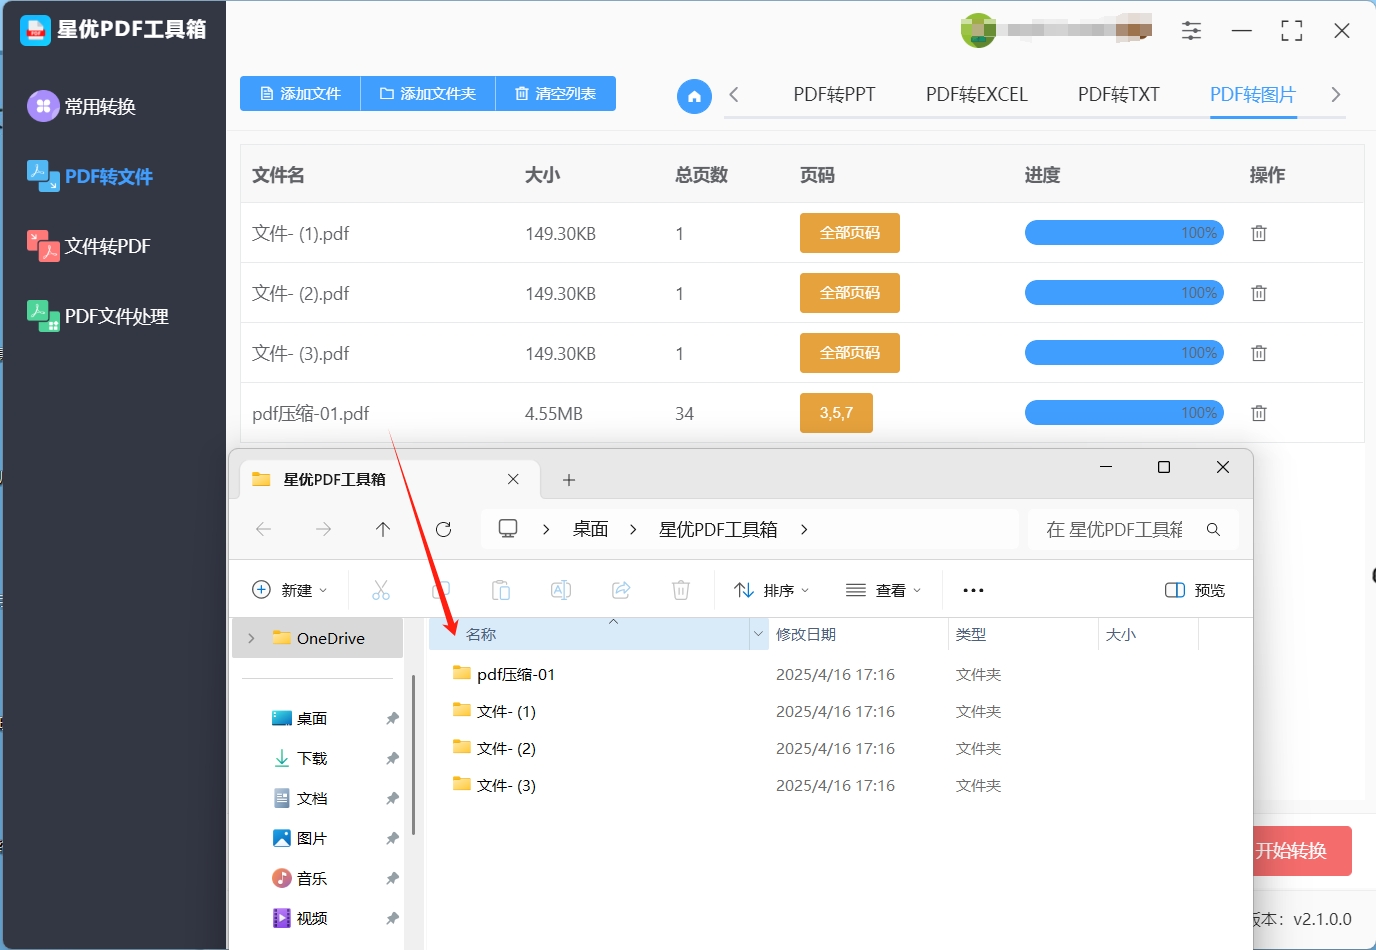Open 文件转PDF sidebar section

[x=89, y=246]
